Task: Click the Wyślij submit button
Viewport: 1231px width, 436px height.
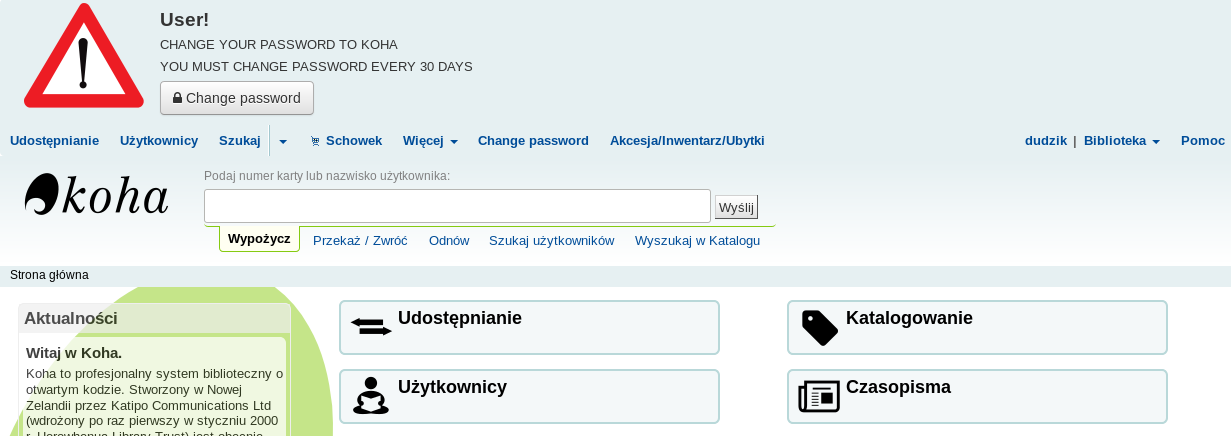Action: [736, 207]
